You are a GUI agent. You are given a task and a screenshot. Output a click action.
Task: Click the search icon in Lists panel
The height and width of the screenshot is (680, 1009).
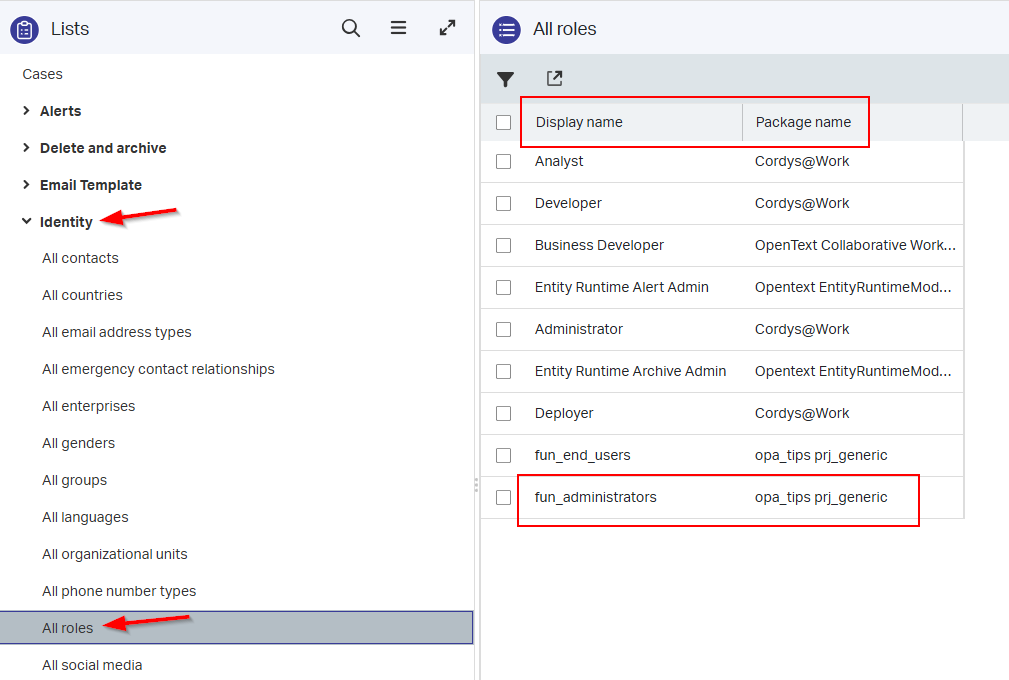(x=351, y=29)
